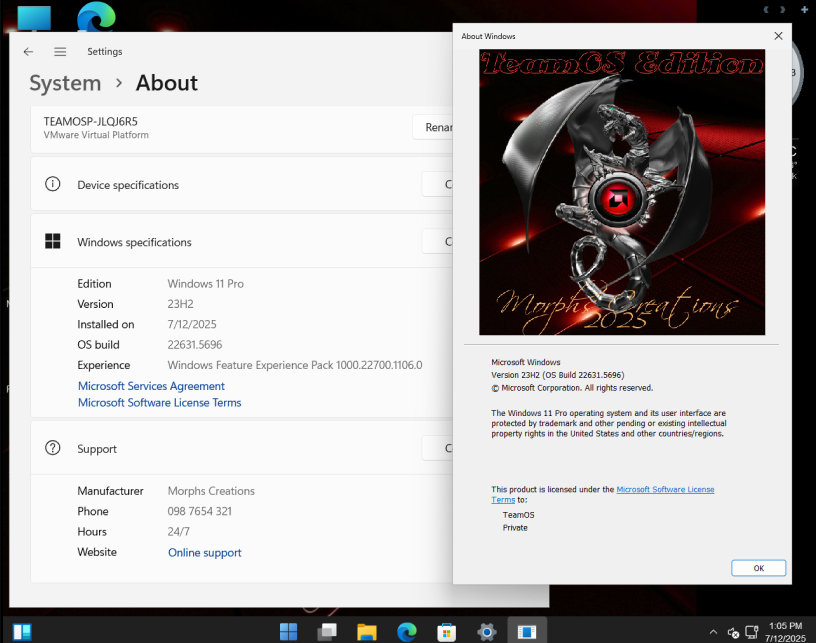This screenshot has width=816, height=643.
Task: Click the Microsoft Corporation copyright line
Action: pyautogui.click(x=572, y=388)
